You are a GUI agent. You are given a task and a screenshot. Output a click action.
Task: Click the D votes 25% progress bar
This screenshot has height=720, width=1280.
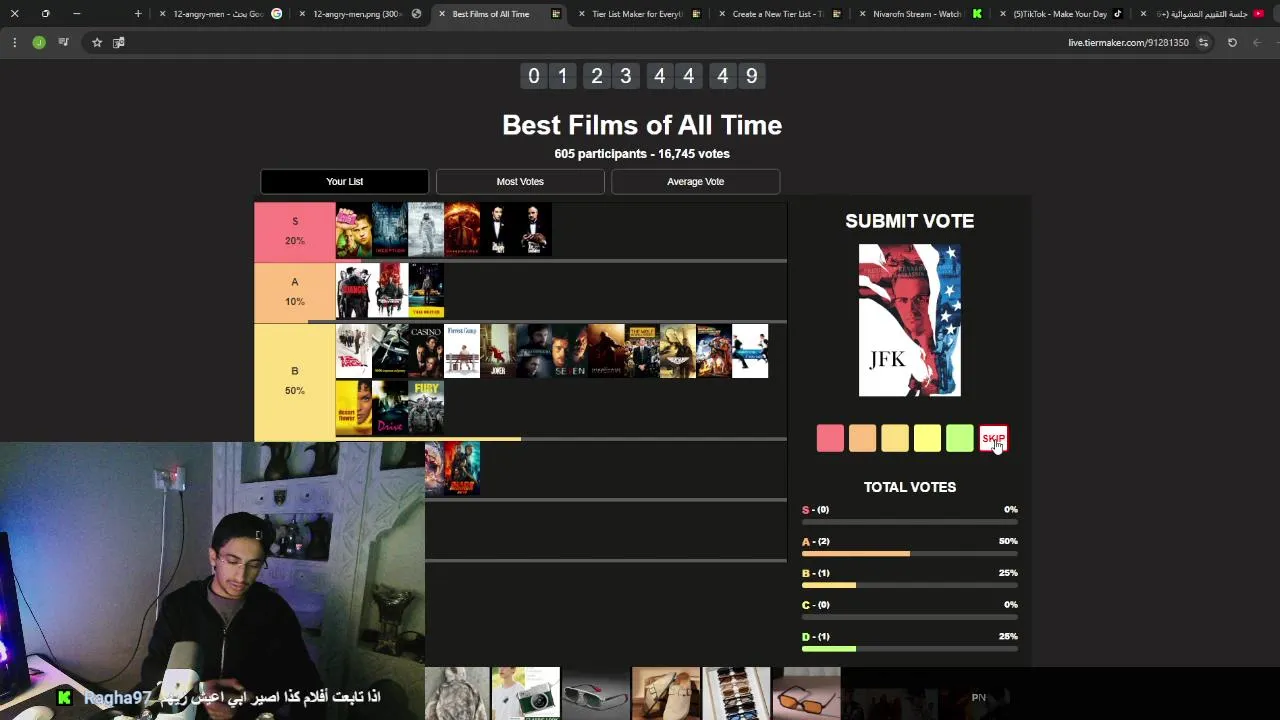(909, 649)
